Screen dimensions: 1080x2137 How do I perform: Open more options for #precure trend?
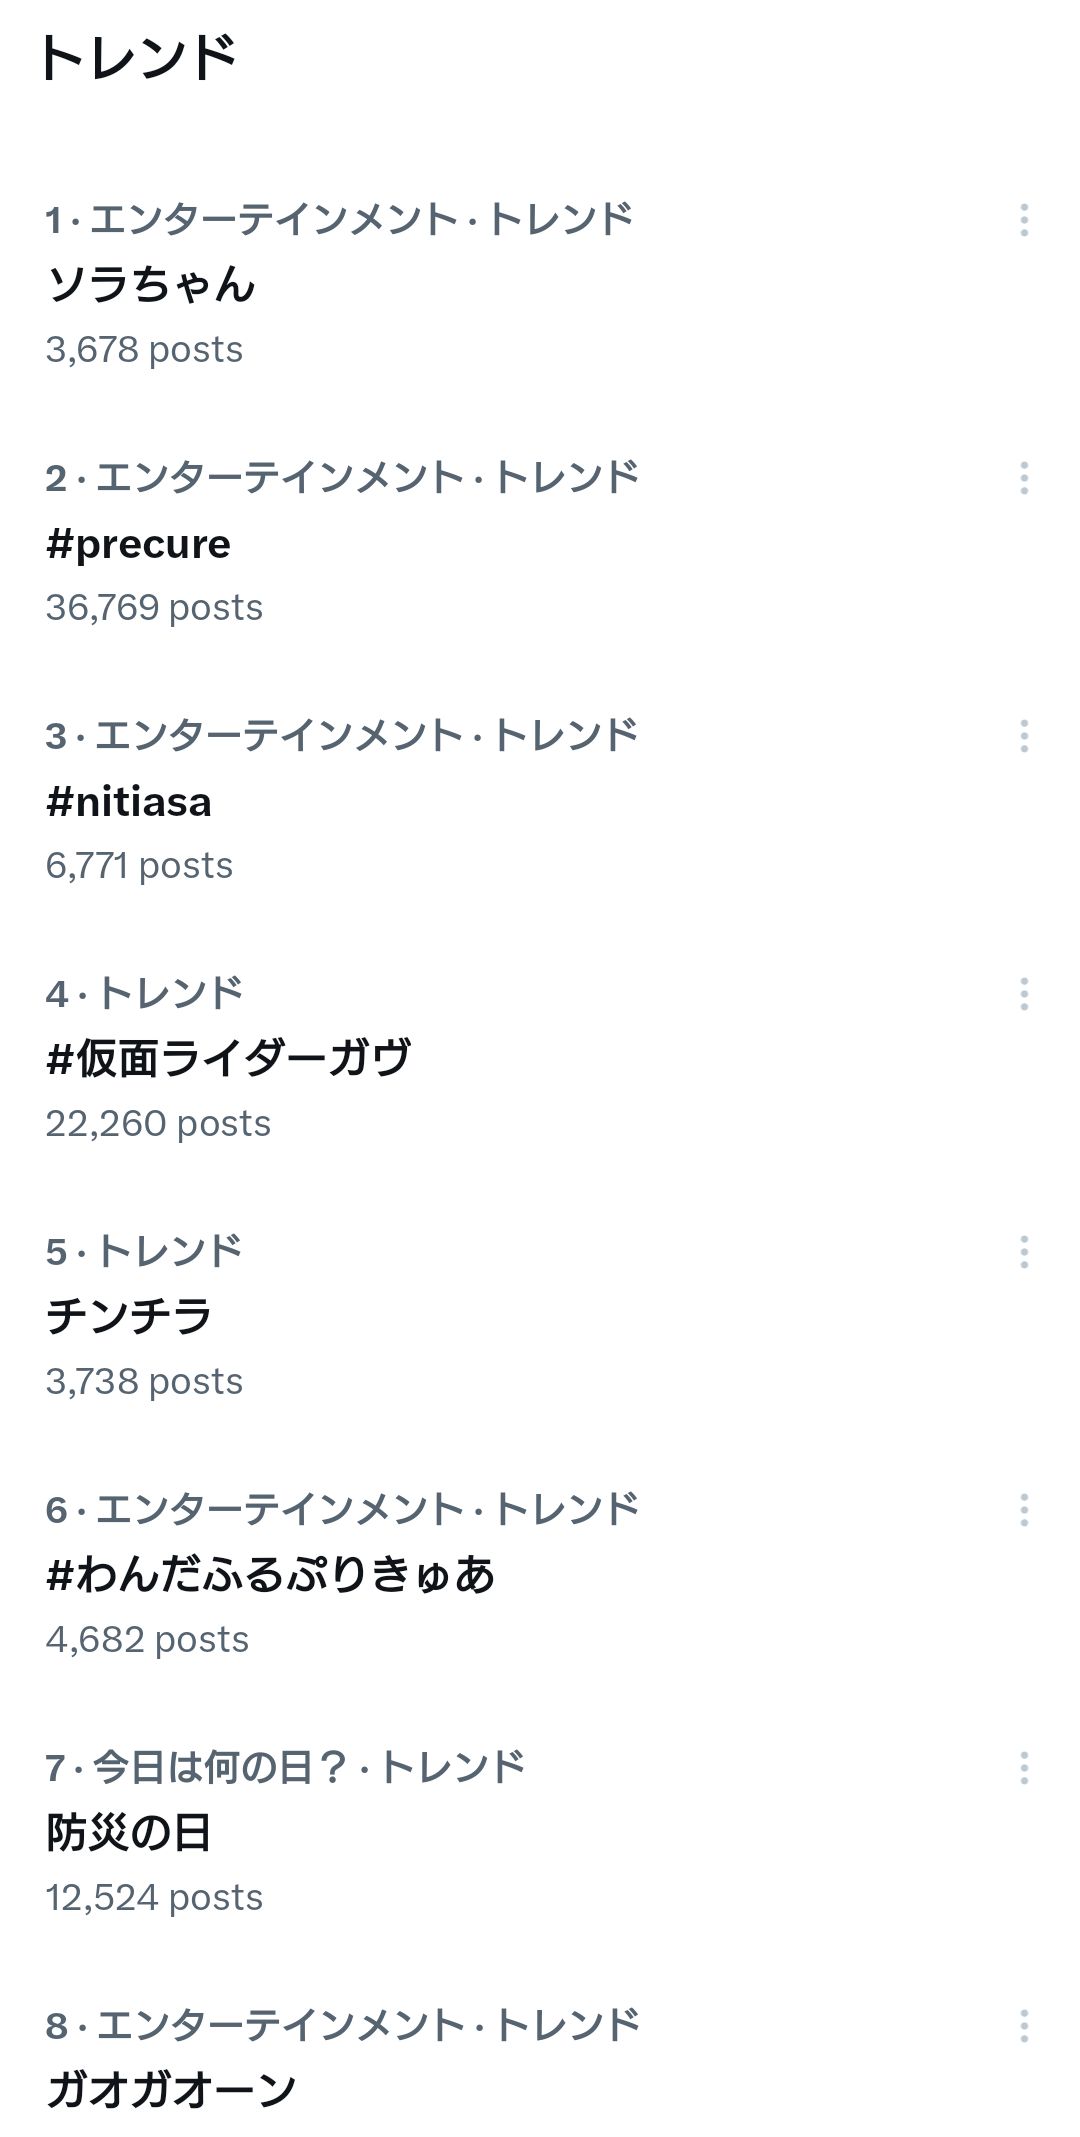coord(1023,478)
